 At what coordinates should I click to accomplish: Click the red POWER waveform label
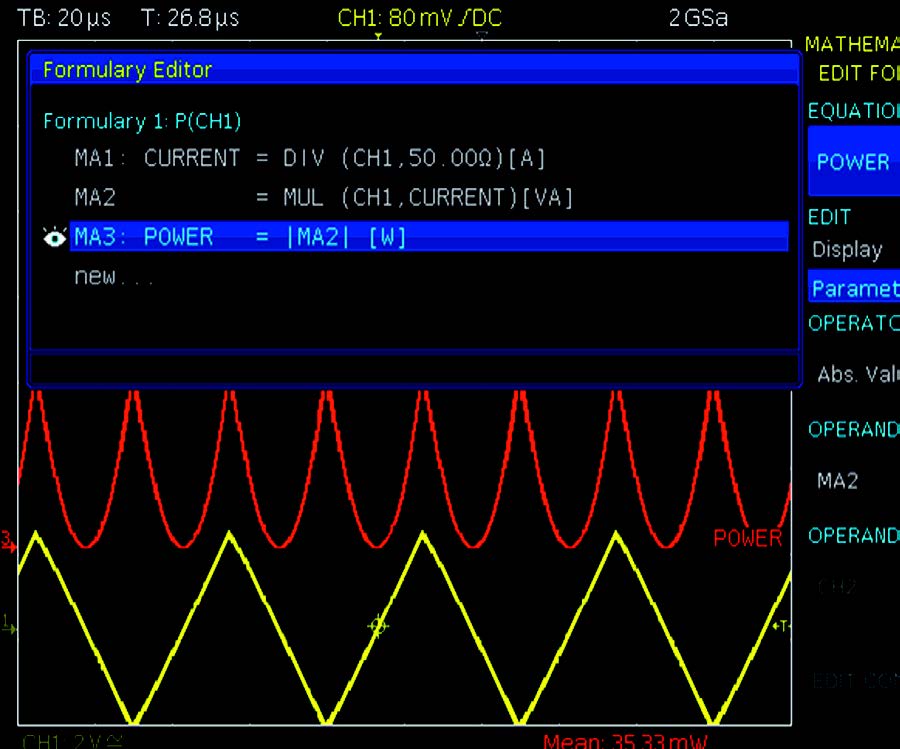tap(747, 538)
